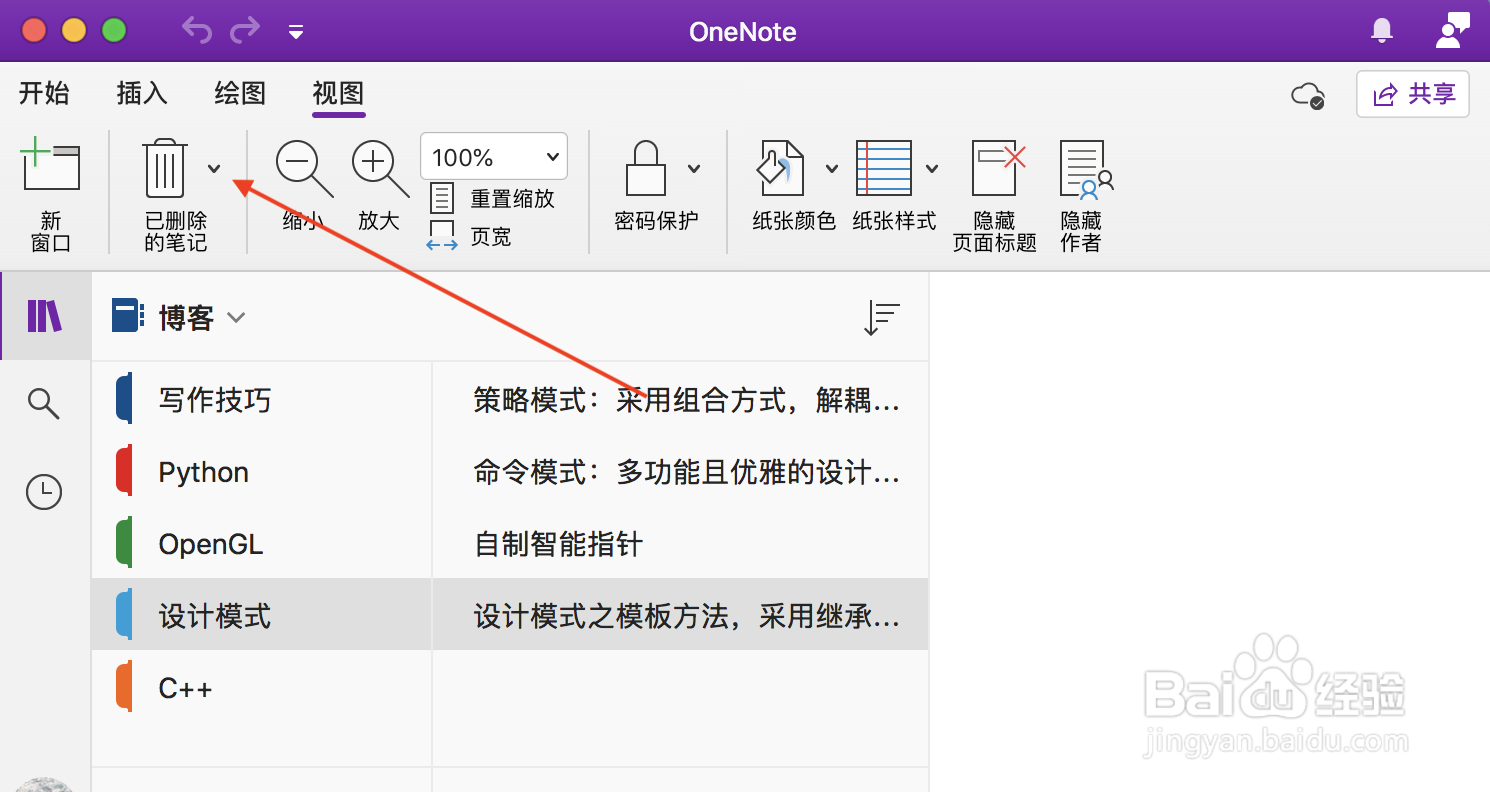1490x792 pixels.
Task: Open the notifications bell
Action: point(1382,31)
